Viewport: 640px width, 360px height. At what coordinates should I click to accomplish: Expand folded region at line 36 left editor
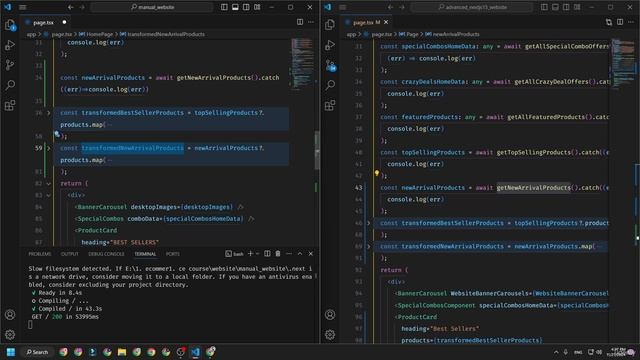(x=49, y=113)
